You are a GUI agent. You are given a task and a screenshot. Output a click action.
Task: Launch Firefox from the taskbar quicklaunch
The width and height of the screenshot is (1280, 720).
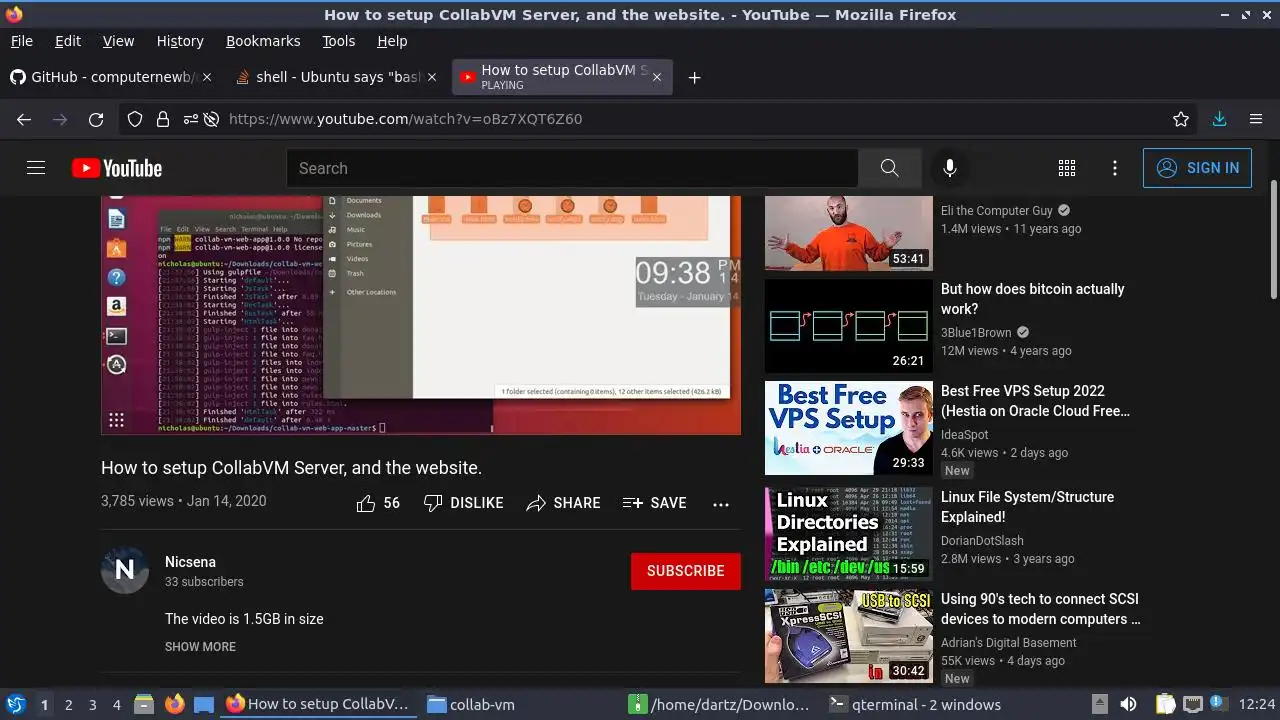pyautogui.click(x=175, y=704)
